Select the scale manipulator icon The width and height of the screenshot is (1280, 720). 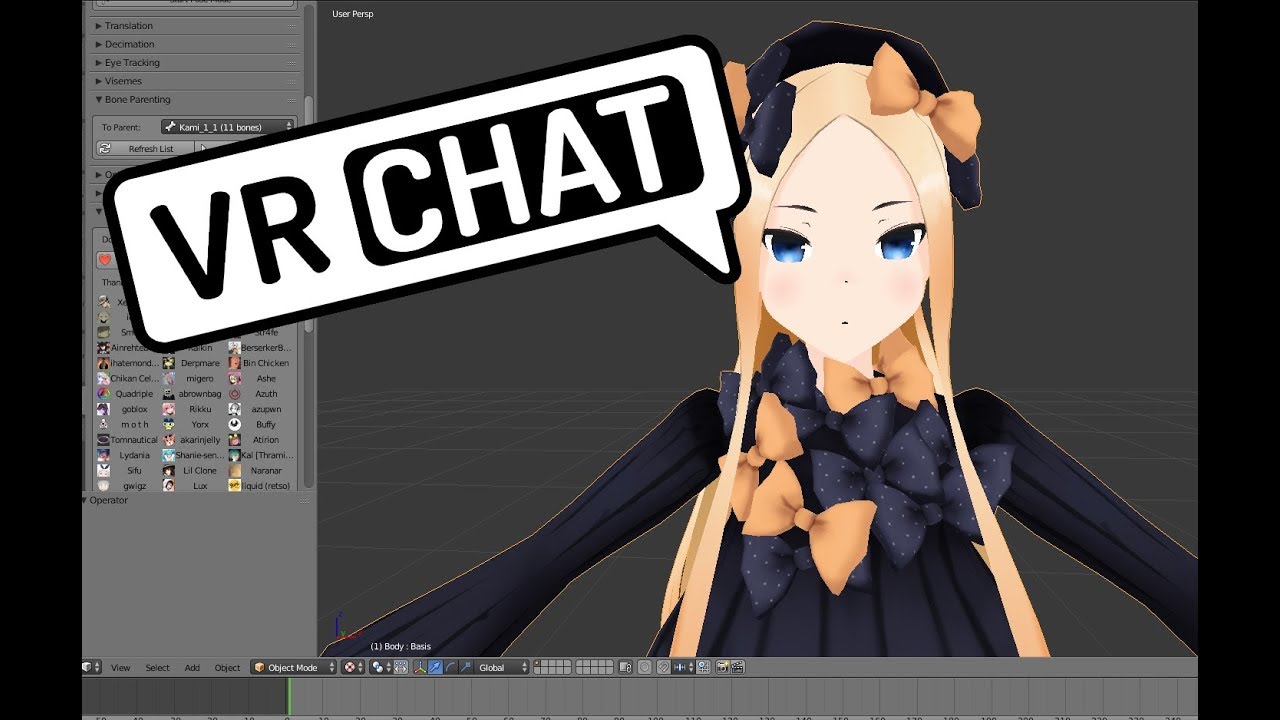click(x=465, y=667)
